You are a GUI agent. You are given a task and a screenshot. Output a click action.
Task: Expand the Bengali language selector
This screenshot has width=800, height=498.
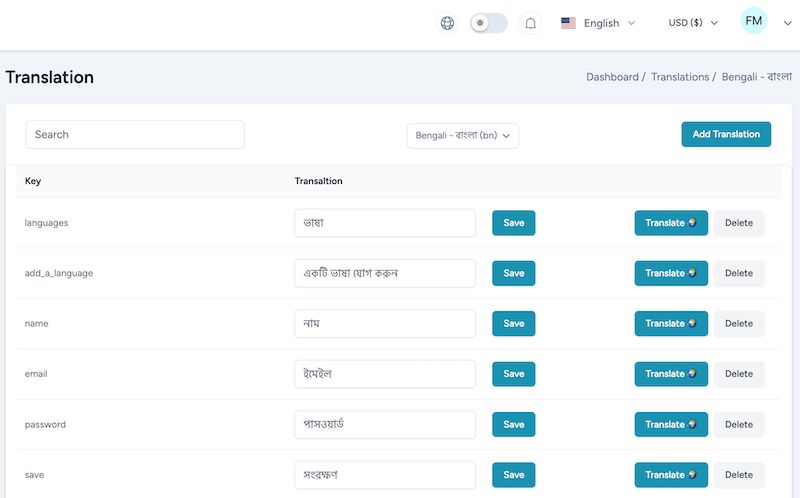pos(463,135)
